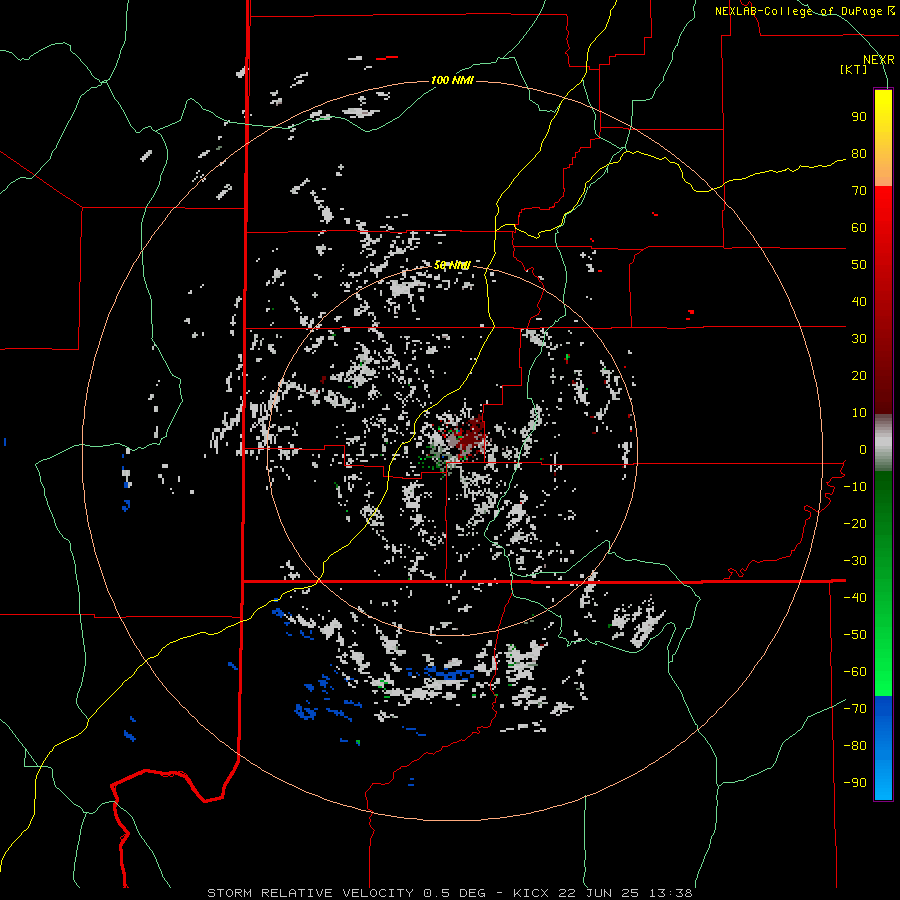
Task: Click the positive "20" scale value
Action: pyautogui.click(x=859, y=376)
